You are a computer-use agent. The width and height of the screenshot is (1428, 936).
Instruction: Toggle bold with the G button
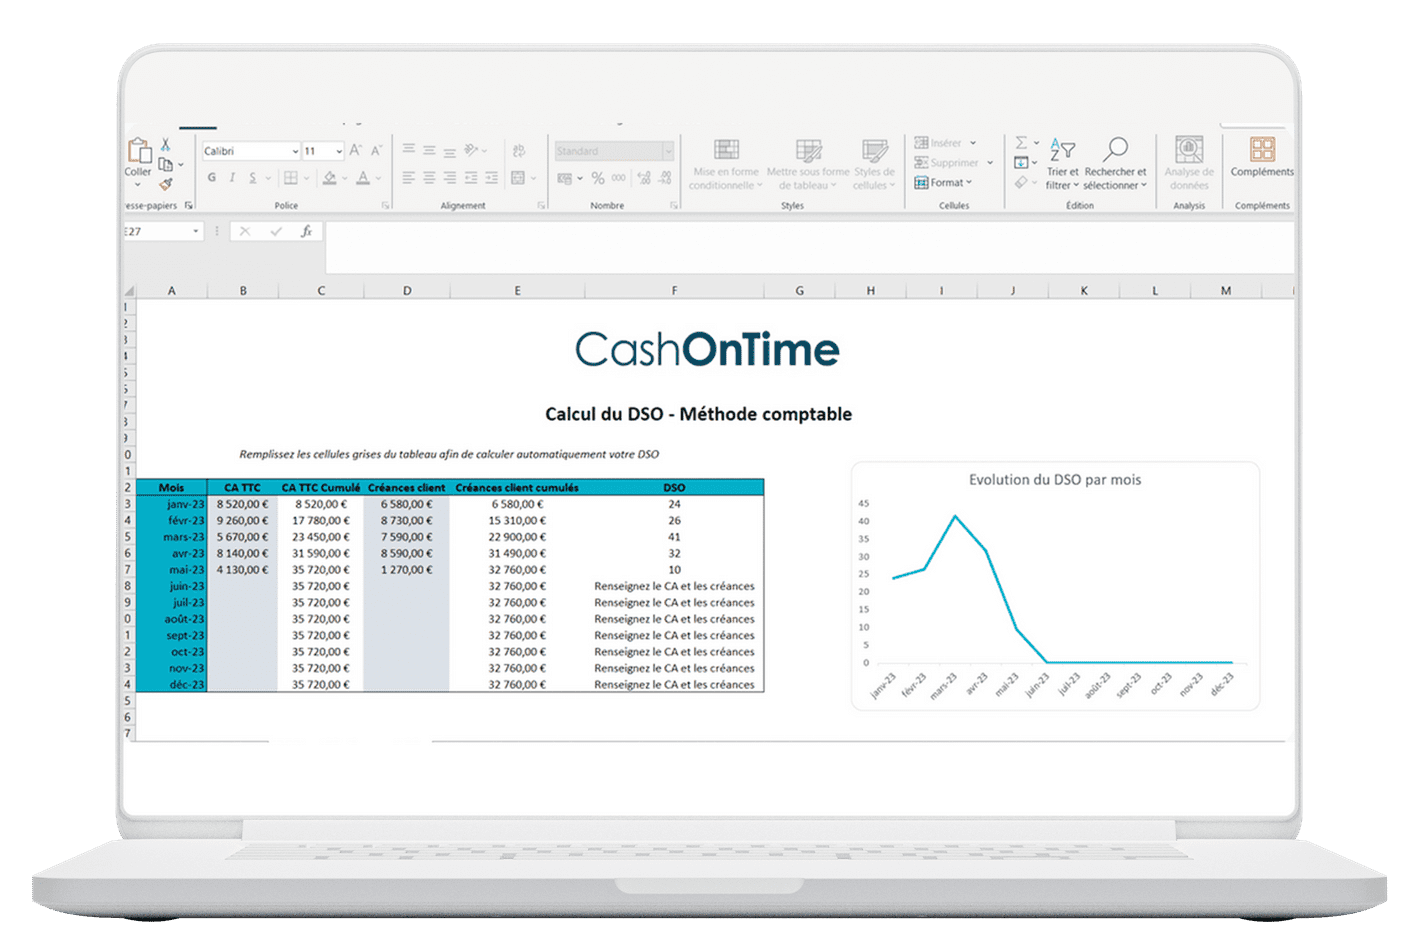212,178
